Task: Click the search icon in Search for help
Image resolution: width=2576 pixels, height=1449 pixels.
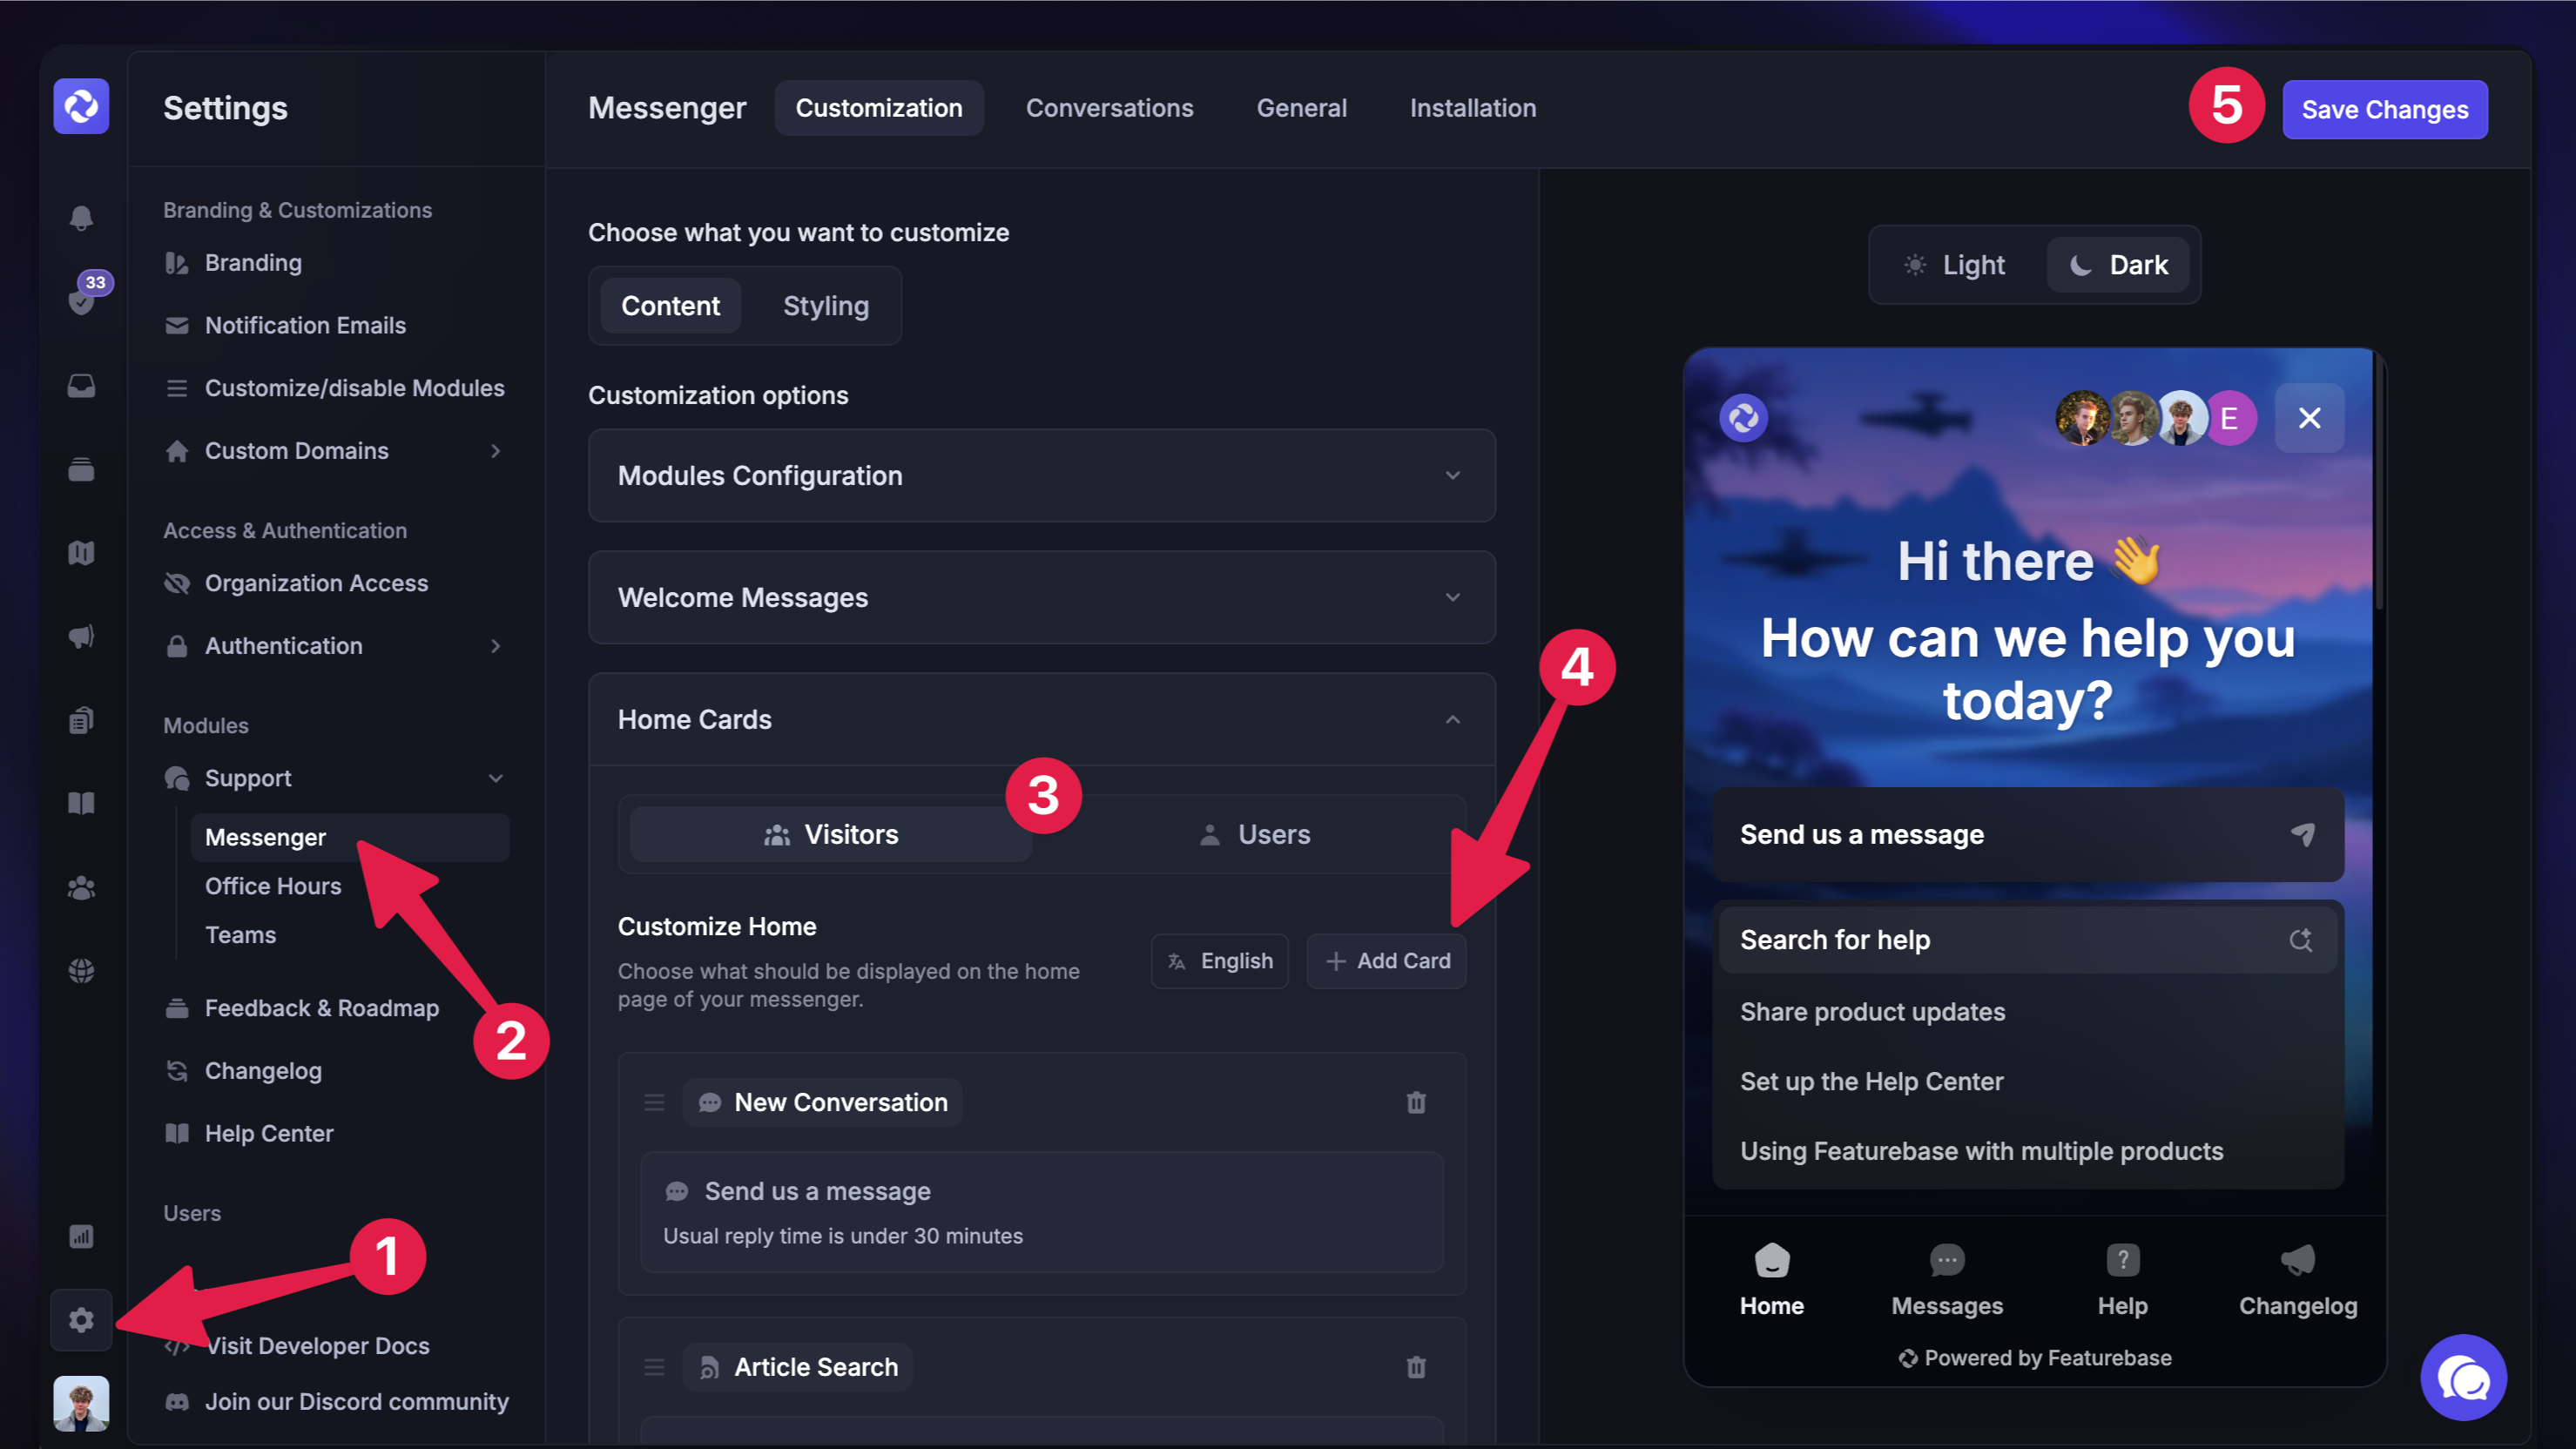Action: (x=2301, y=940)
